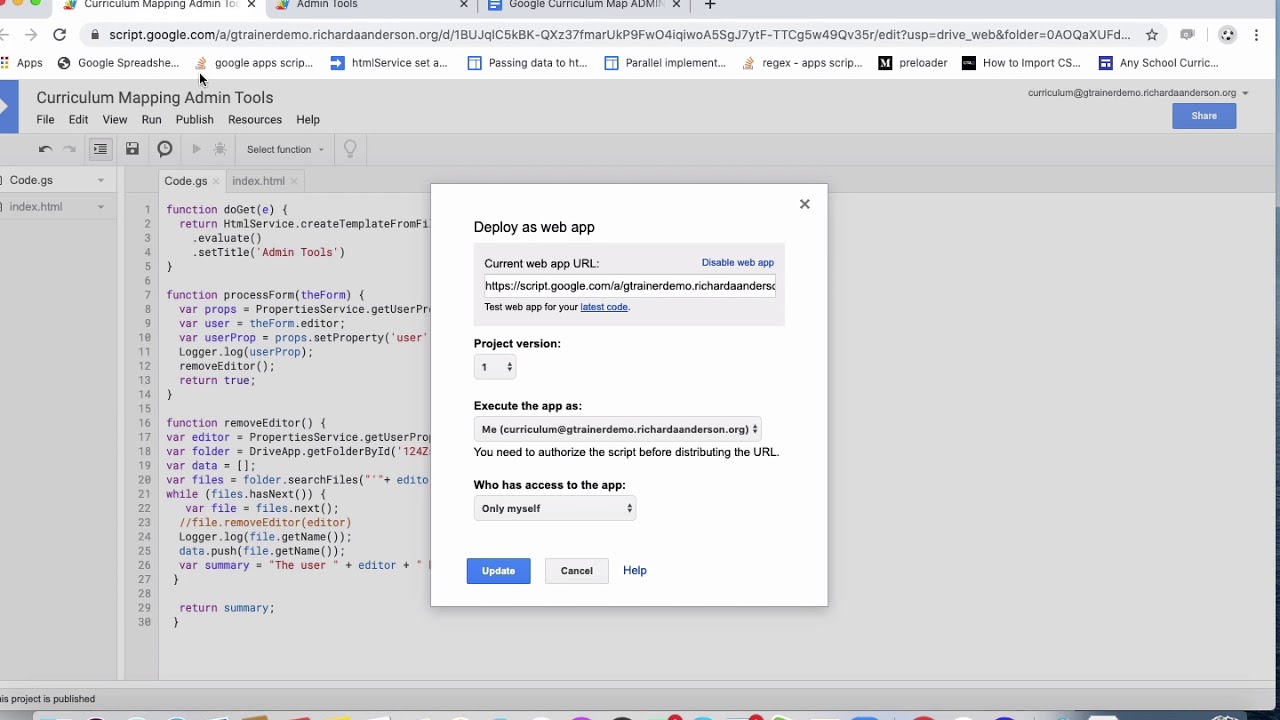Toggle indentation toolbar icon
Image resolution: width=1280 pixels, height=720 pixels.
click(x=100, y=149)
